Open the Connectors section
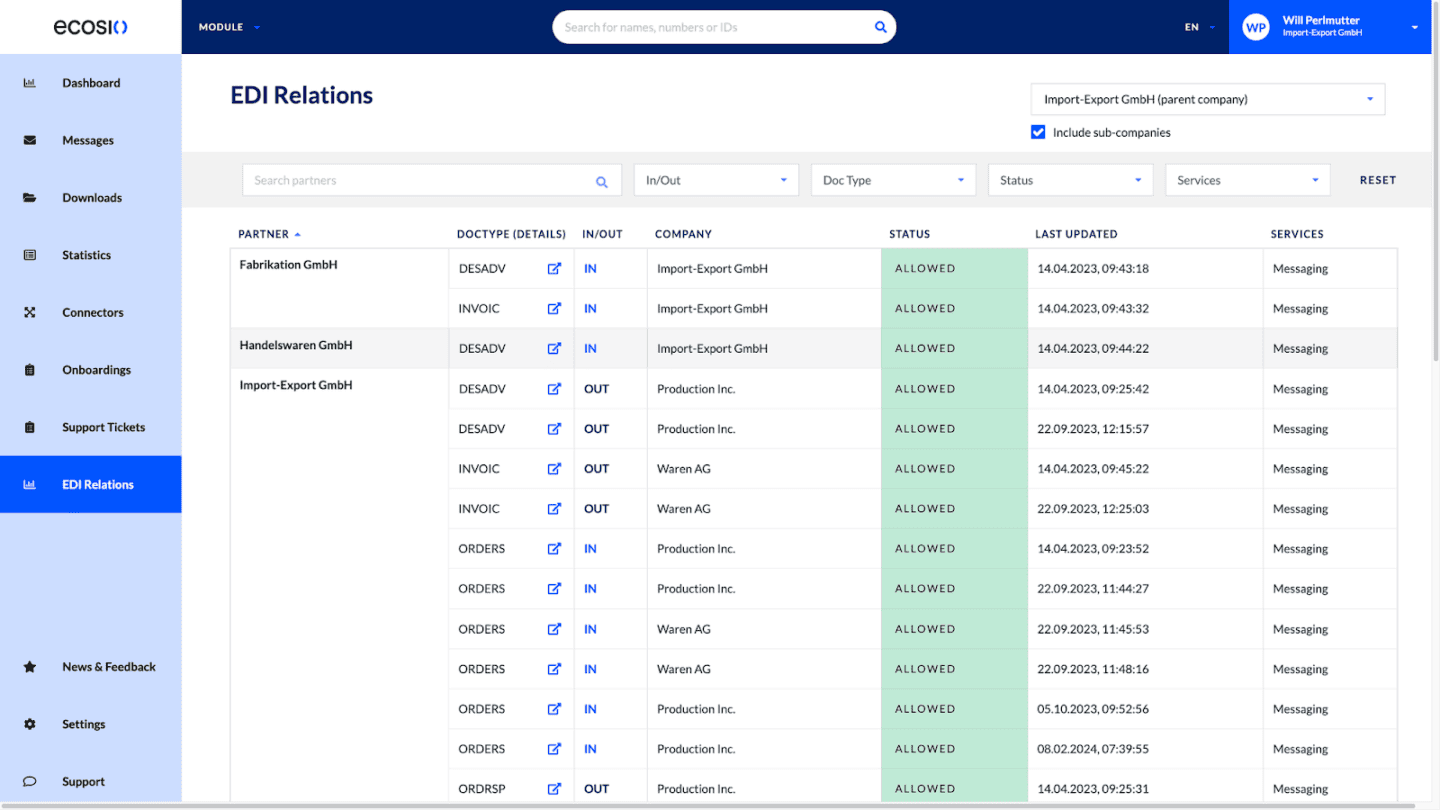Image resolution: width=1440 pixels, height=810 pixels. point(92,312)
